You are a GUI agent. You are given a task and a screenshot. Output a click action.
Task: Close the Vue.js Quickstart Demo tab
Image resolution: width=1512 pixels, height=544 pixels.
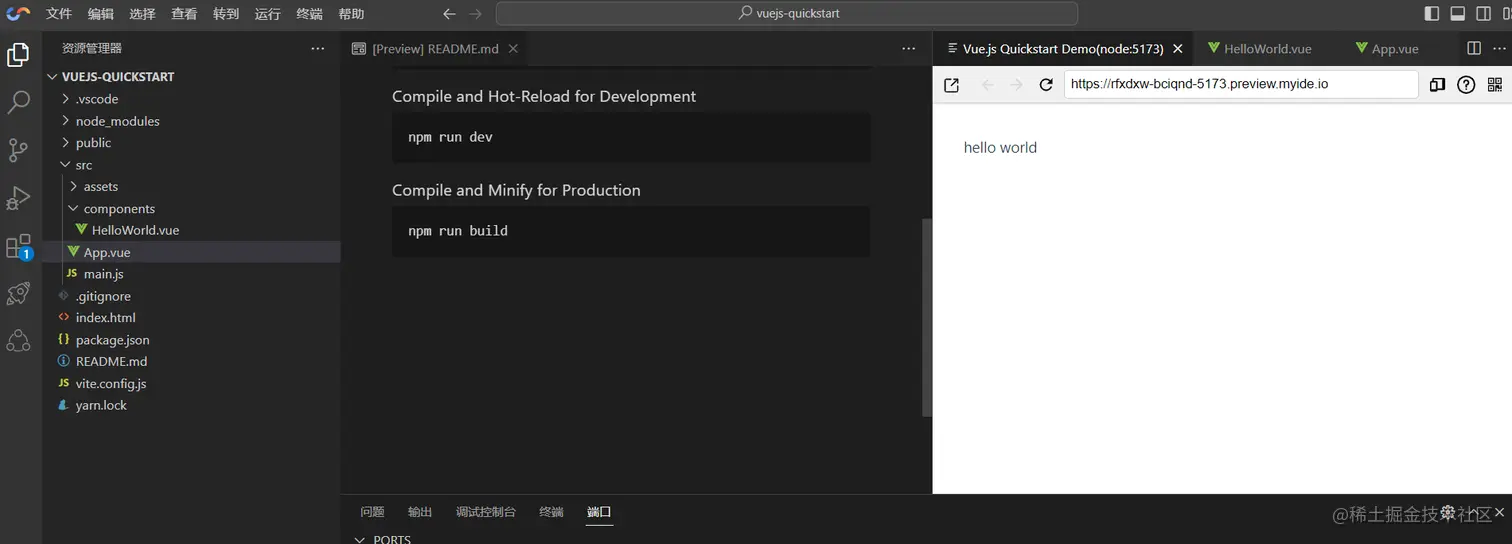[x=1178, y=48]
